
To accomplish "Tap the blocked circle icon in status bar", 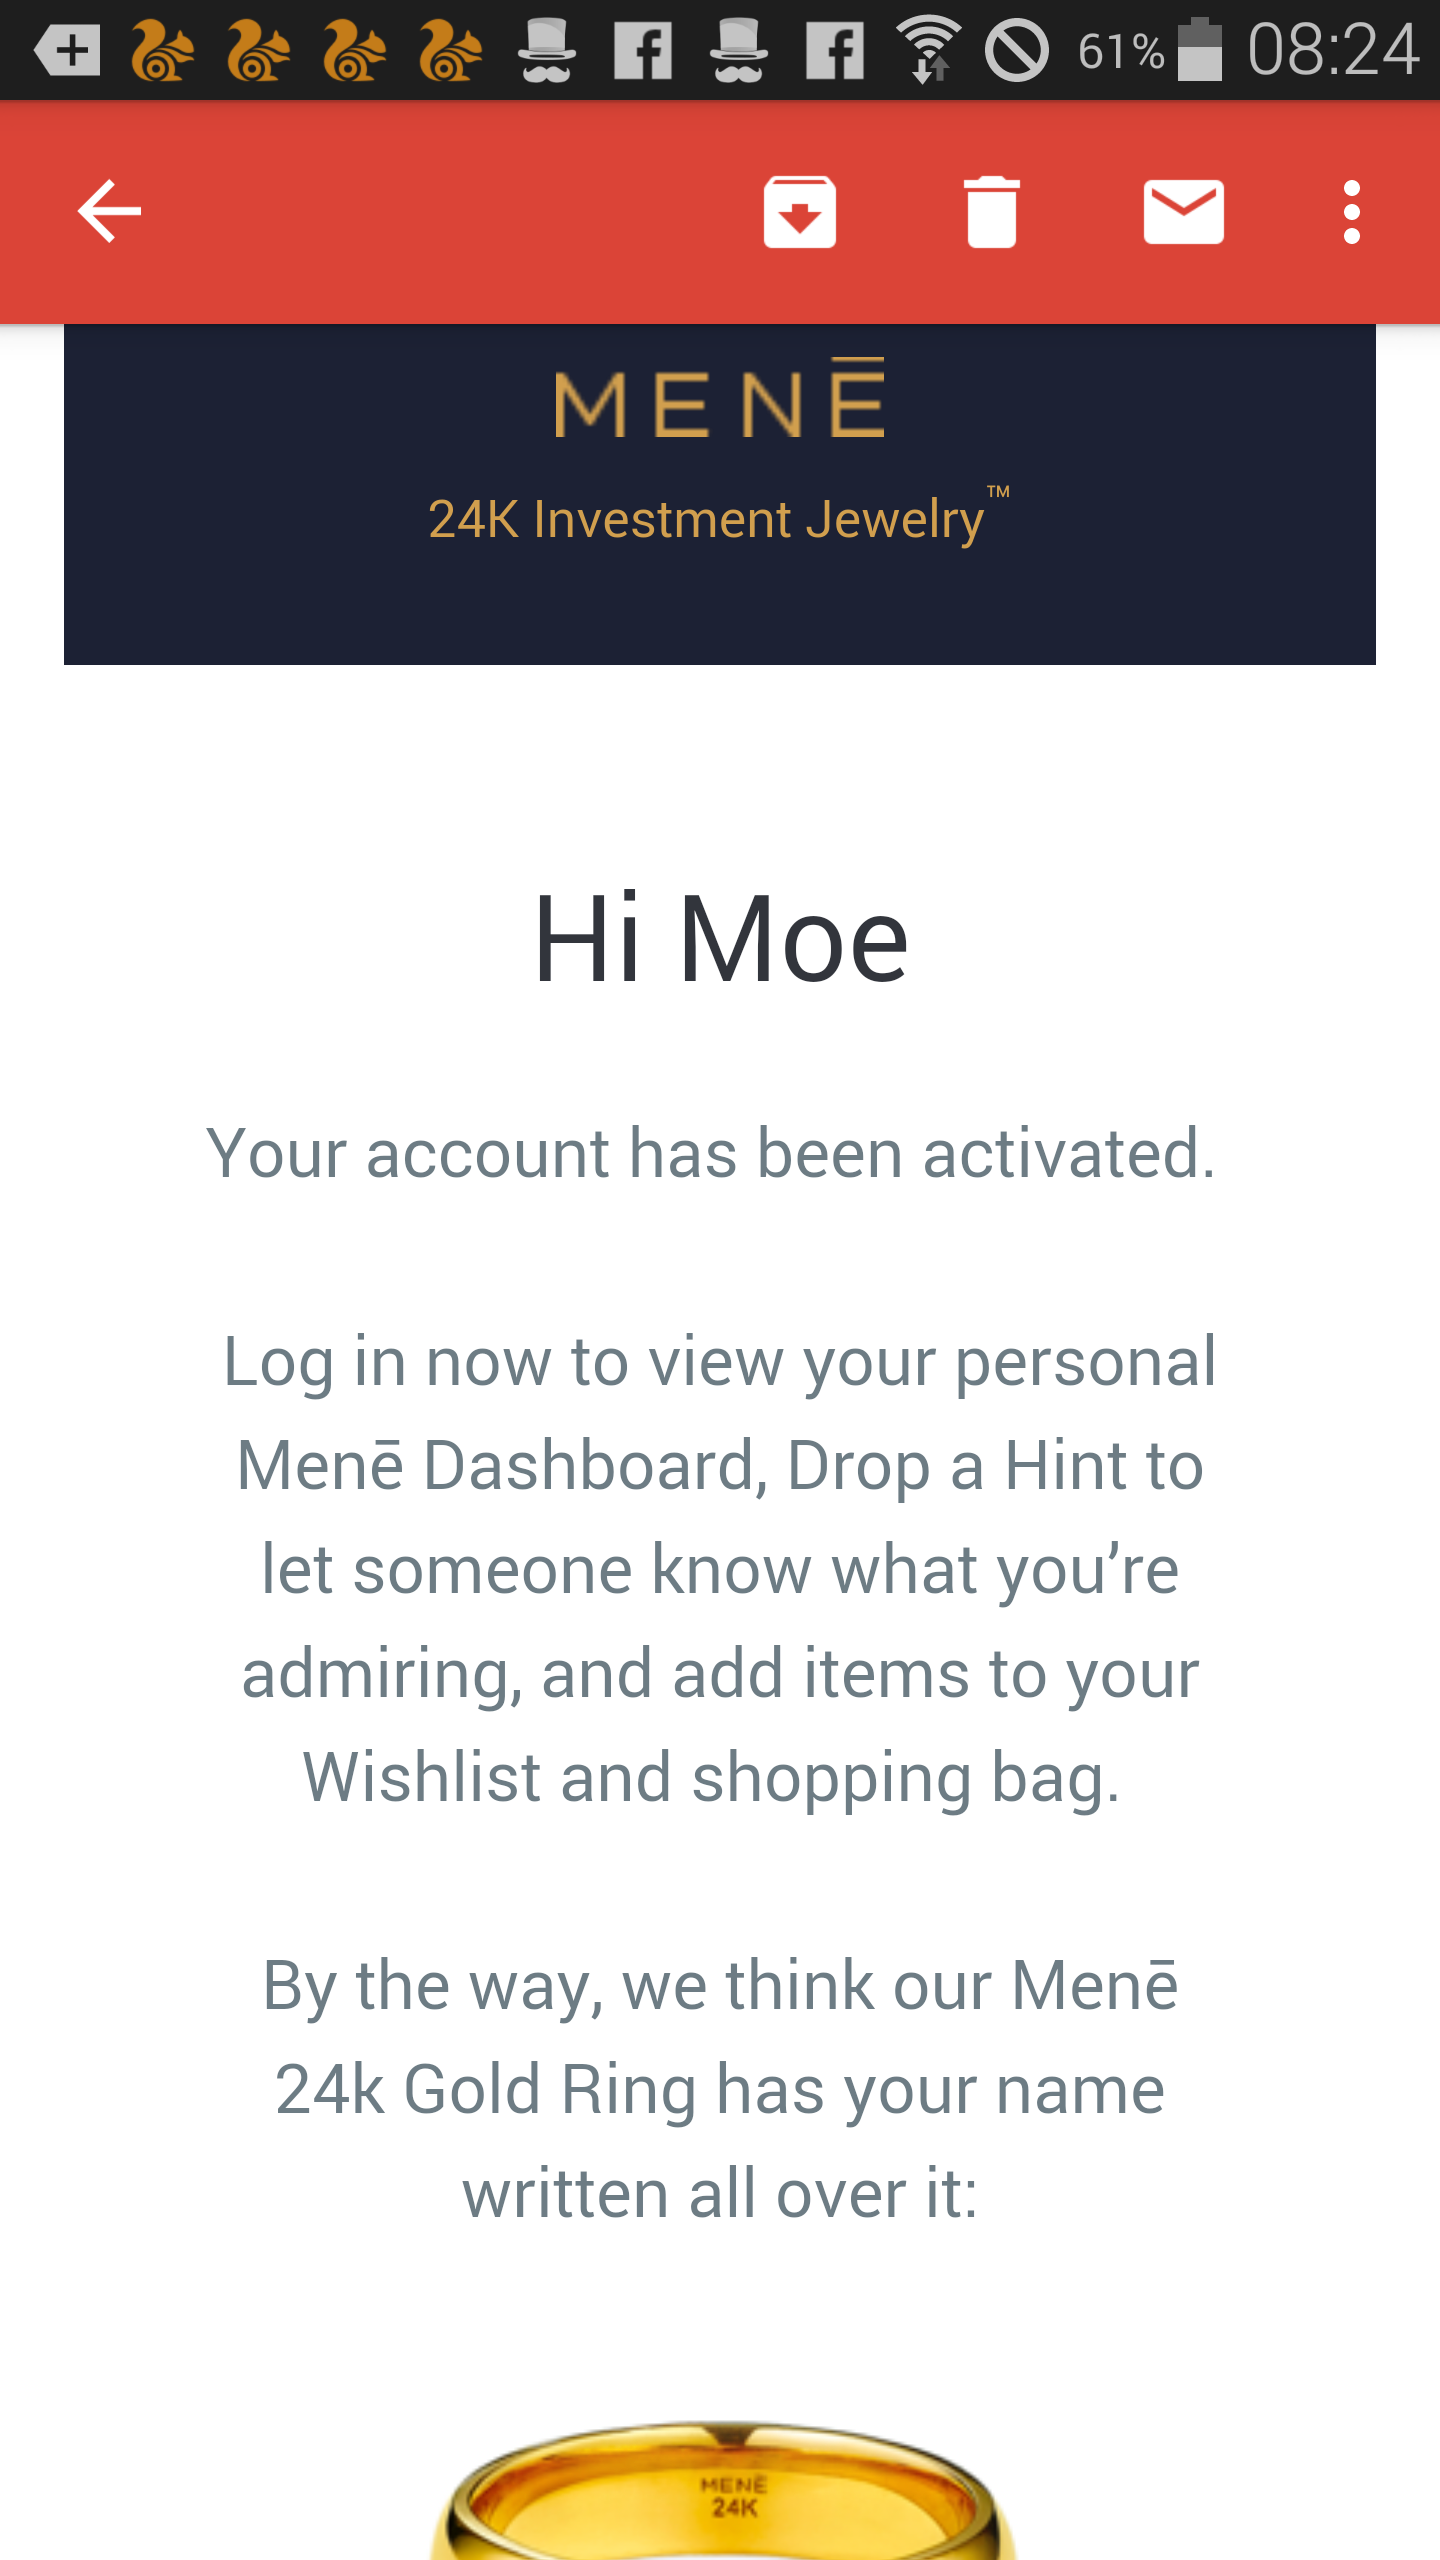I will coord(1017,50).
